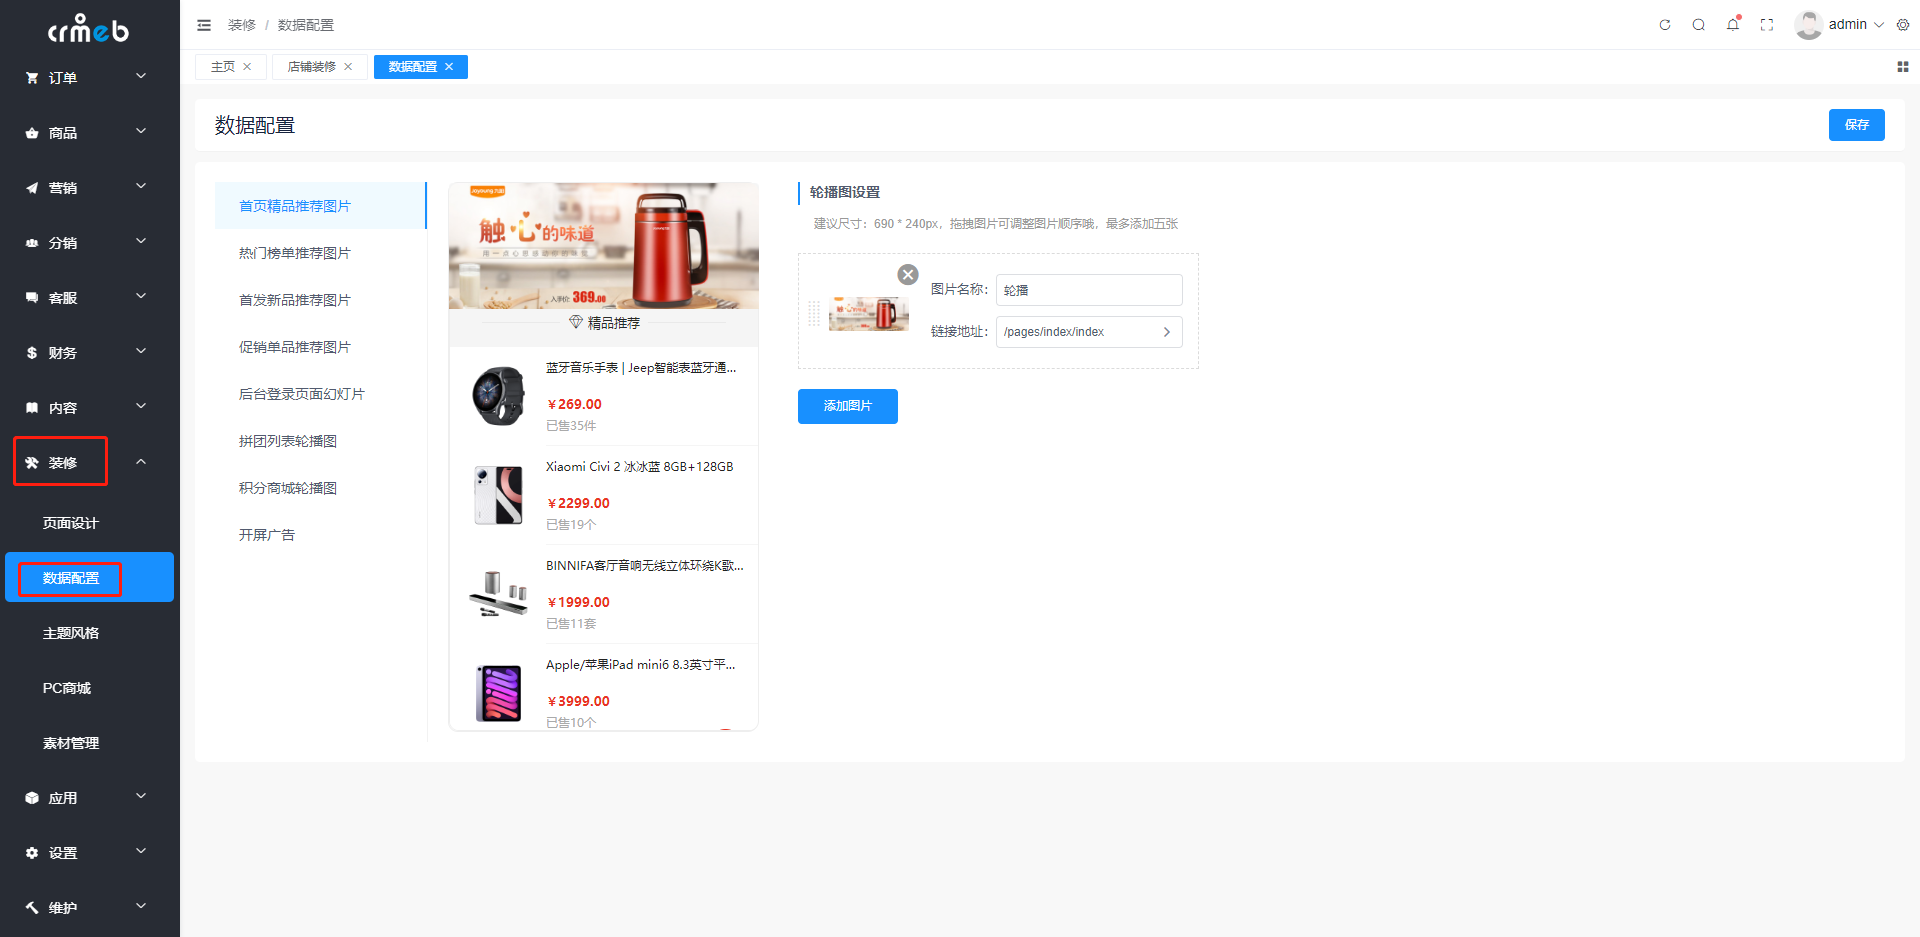Focus the 图片名称 input field

(x=1089, y=290)
